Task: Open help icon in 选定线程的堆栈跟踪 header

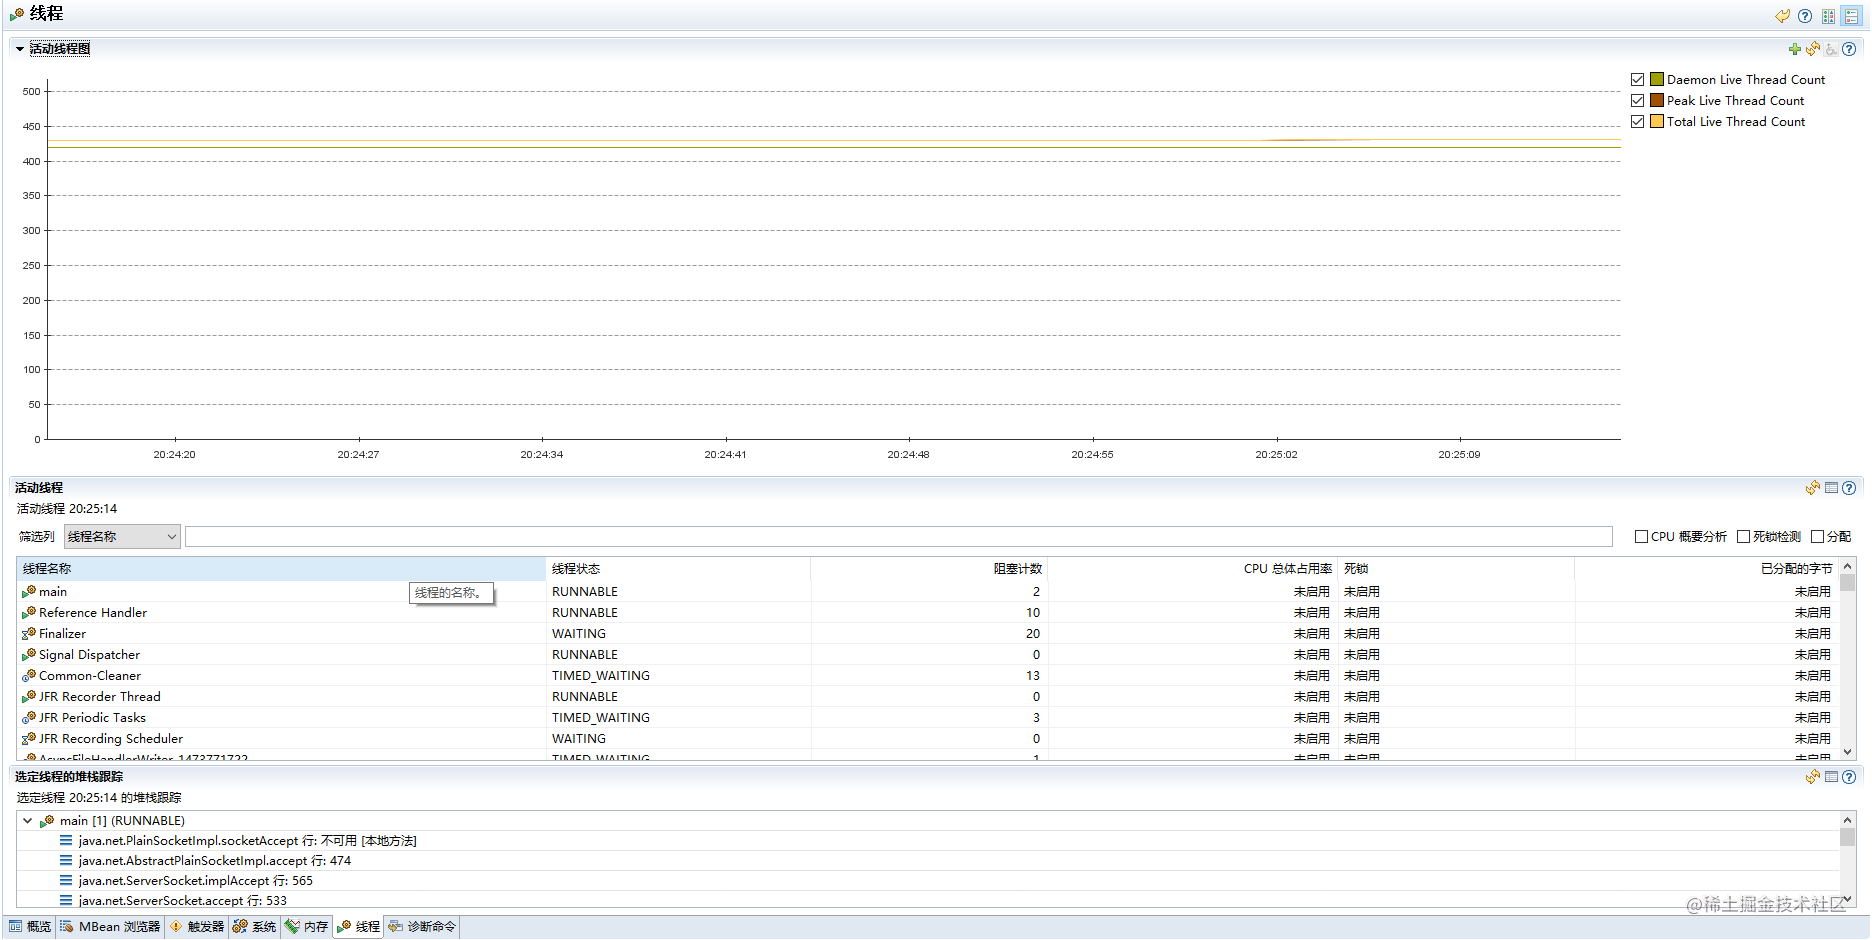Action: [1849, 777]
